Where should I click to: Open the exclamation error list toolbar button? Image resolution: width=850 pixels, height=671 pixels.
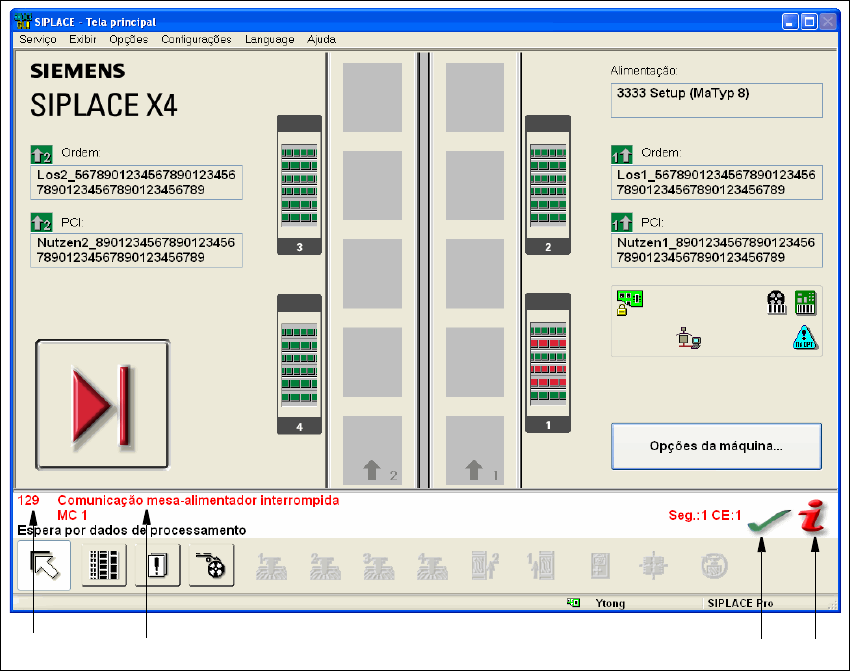pos(157,565)
